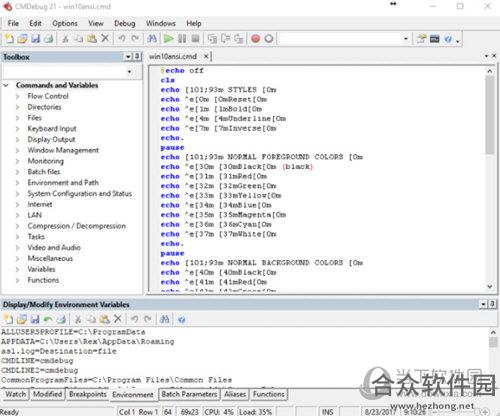Click the editor vertical scrollbar thumb
Image resolution: width=500 pixels, height=416 pixels.
[489, 115]
